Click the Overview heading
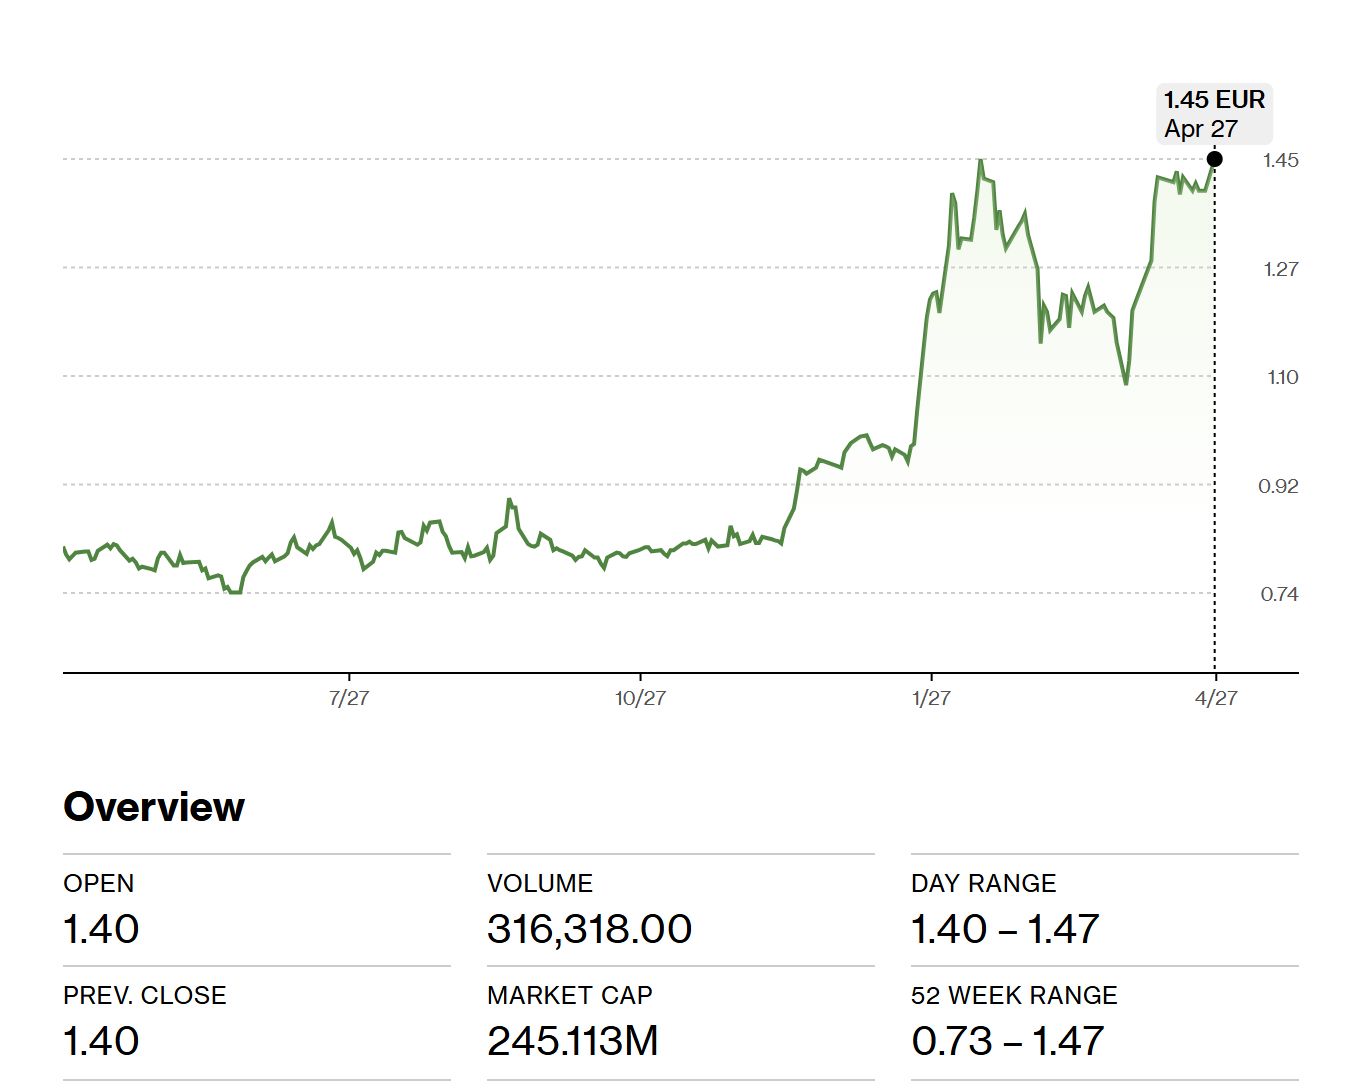Viewport: 1346px width, 1092px height. click(x=154, y=807)
